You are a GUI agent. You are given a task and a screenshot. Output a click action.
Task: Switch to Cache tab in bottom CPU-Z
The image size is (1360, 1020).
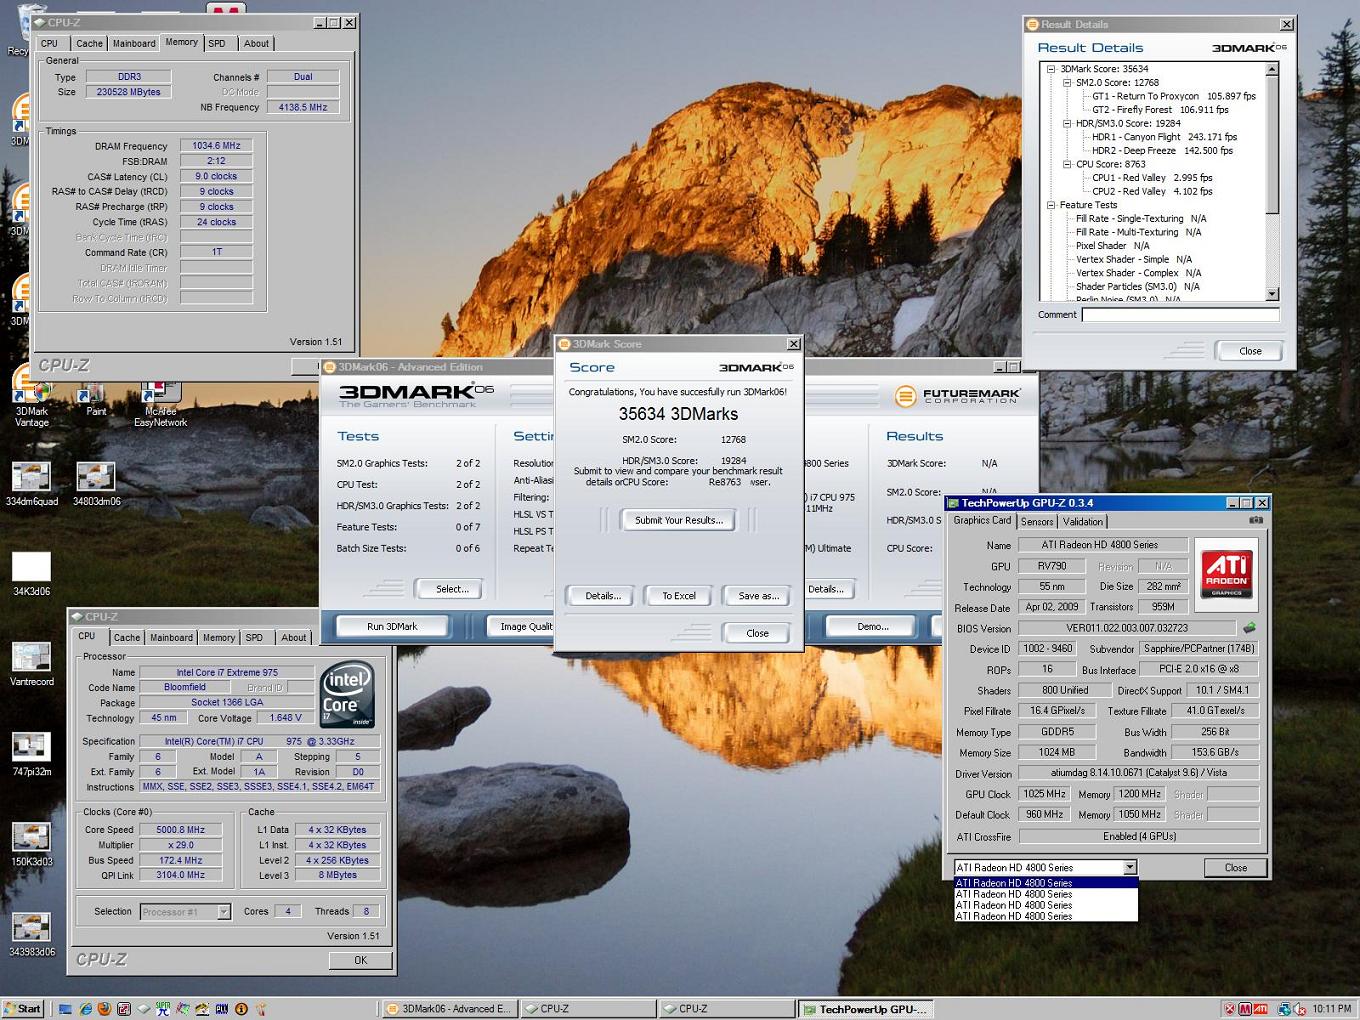127,637
